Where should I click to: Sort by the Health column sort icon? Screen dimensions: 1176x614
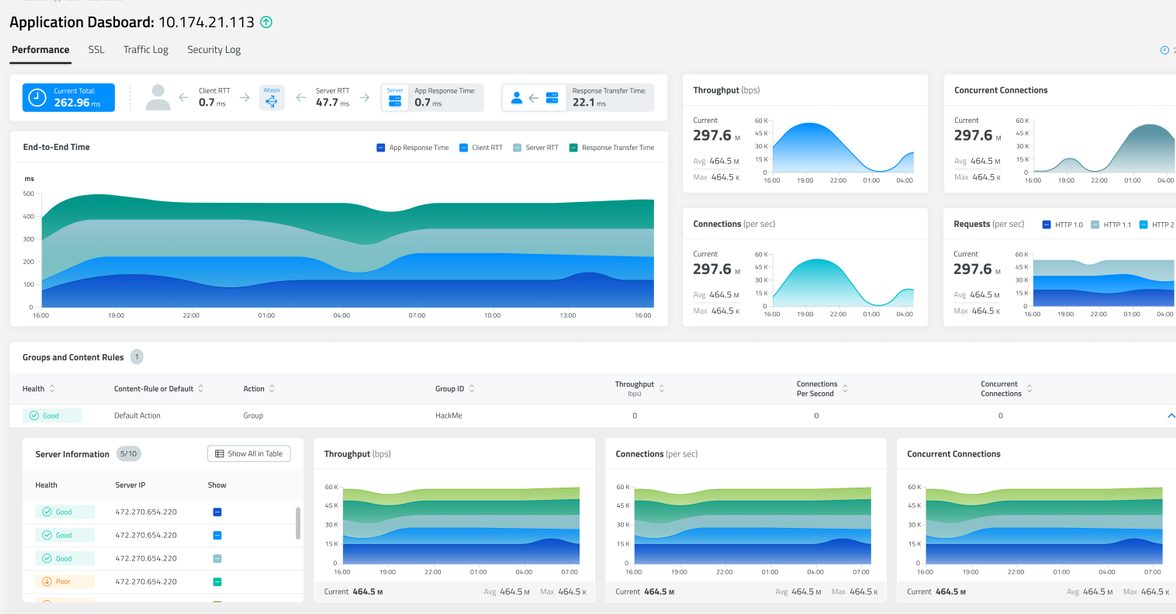point(52,389)
